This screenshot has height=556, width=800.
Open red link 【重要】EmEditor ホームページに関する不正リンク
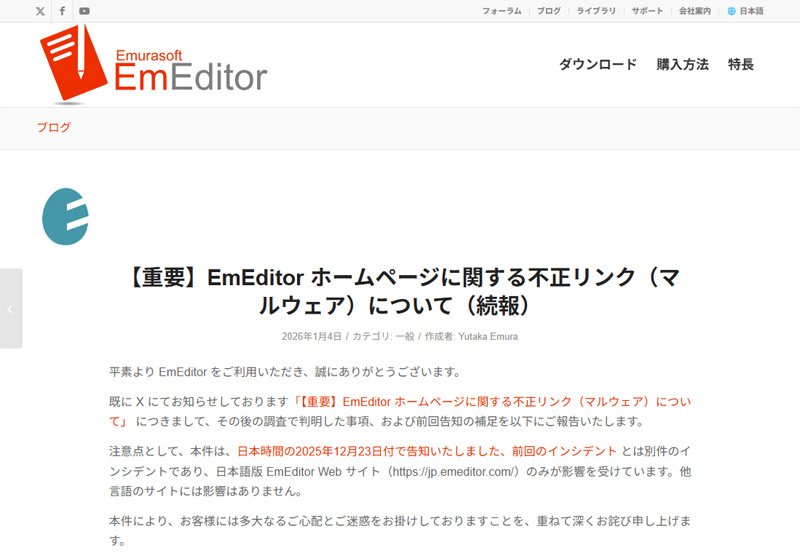coord(400,412)
